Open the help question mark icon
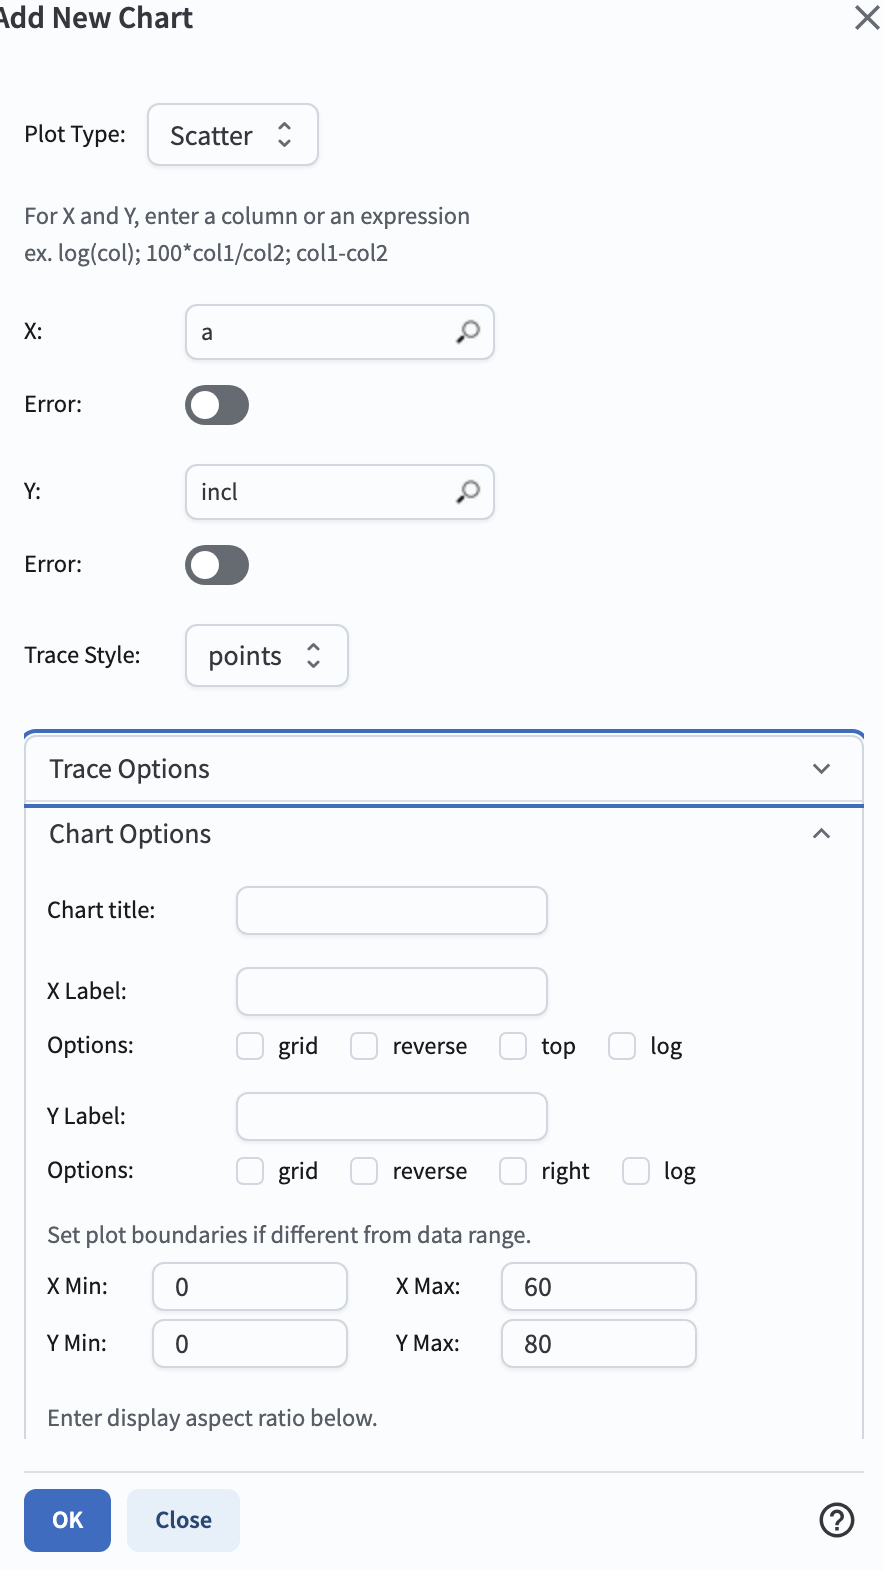884x1570 pixels. [x=836, y=1520]
